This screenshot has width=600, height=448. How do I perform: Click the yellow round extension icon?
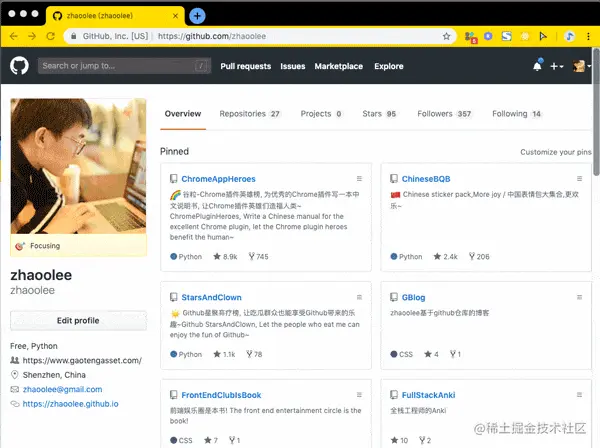[x=525, y=36]
